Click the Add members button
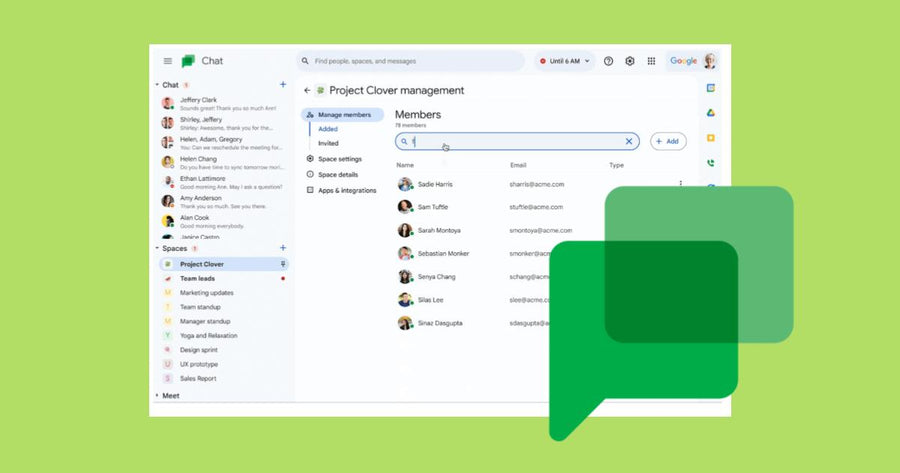Screen dimensions: 900x473 pyautogui.click(x=668, y=141)
